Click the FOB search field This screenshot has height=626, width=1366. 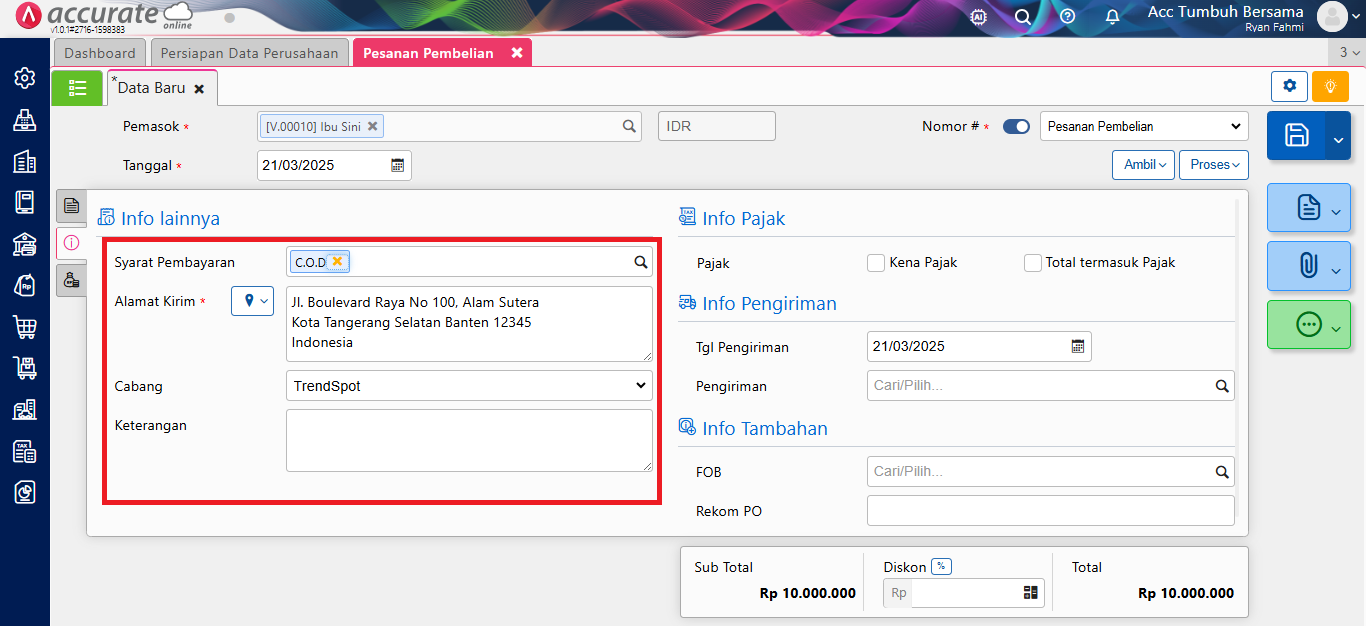[1050, 471]
